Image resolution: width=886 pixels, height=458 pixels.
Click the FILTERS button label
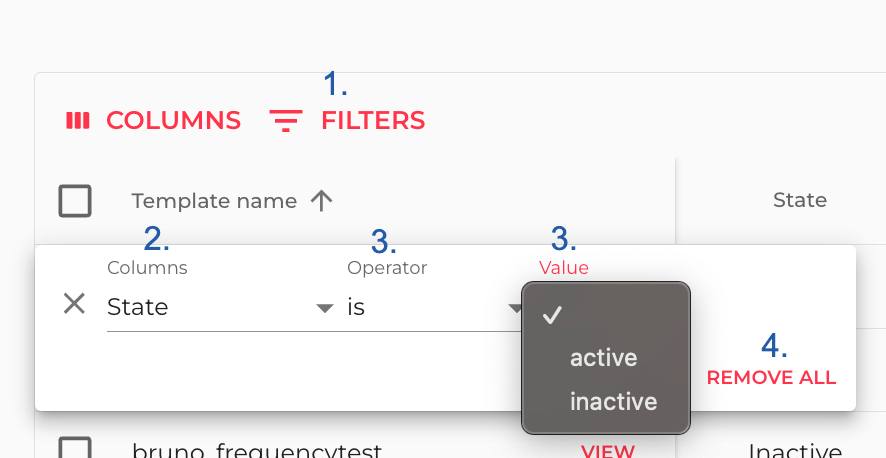pyautogui.click(x=373, y=121)
